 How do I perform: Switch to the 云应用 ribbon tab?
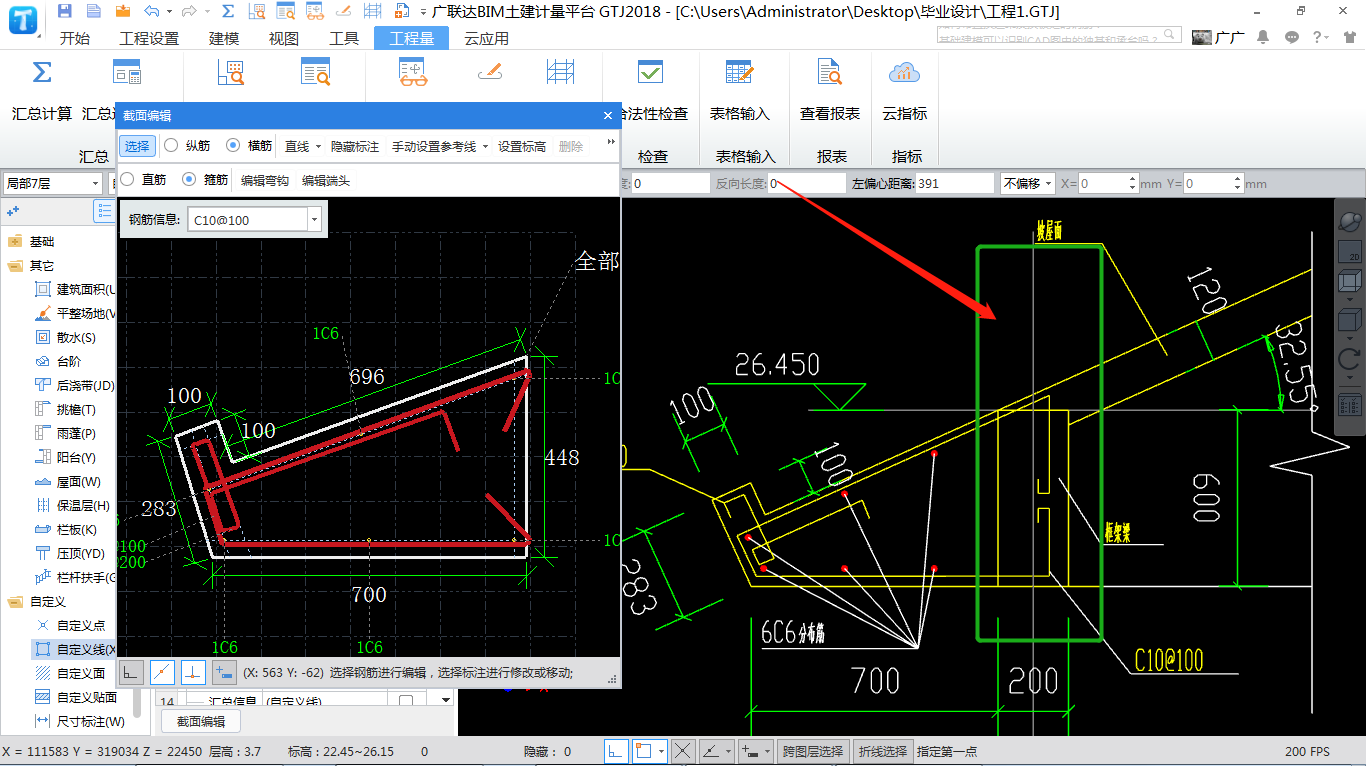coord(486,38)
